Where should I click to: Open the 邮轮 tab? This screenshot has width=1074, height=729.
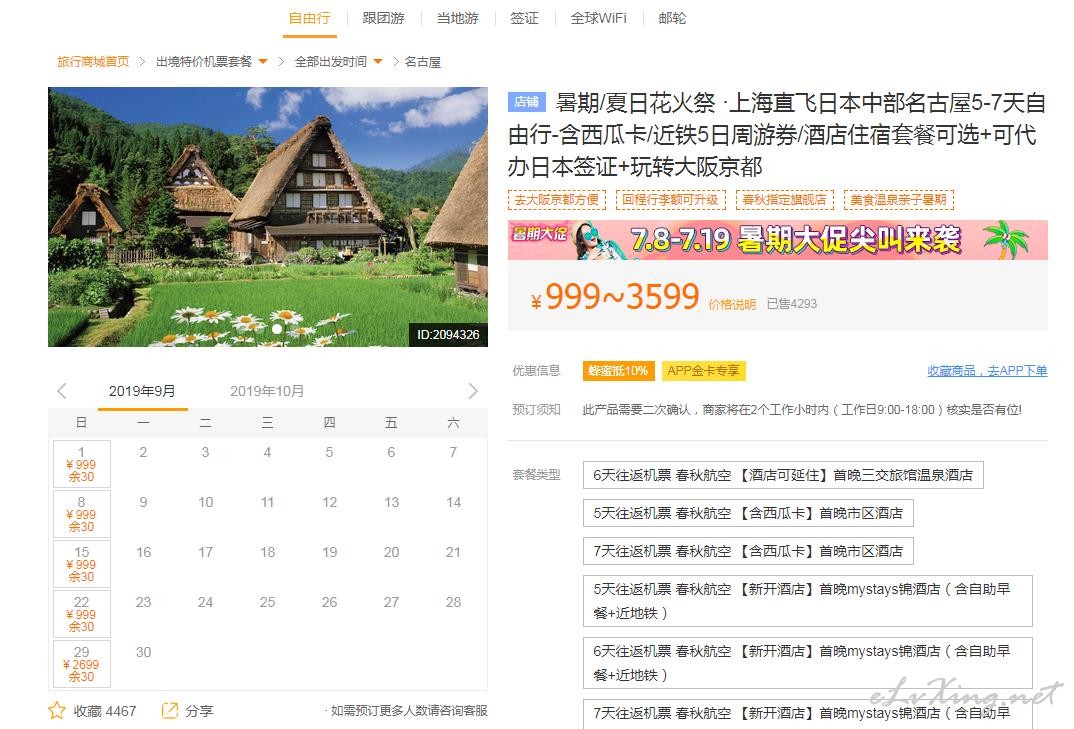point(672,18)
